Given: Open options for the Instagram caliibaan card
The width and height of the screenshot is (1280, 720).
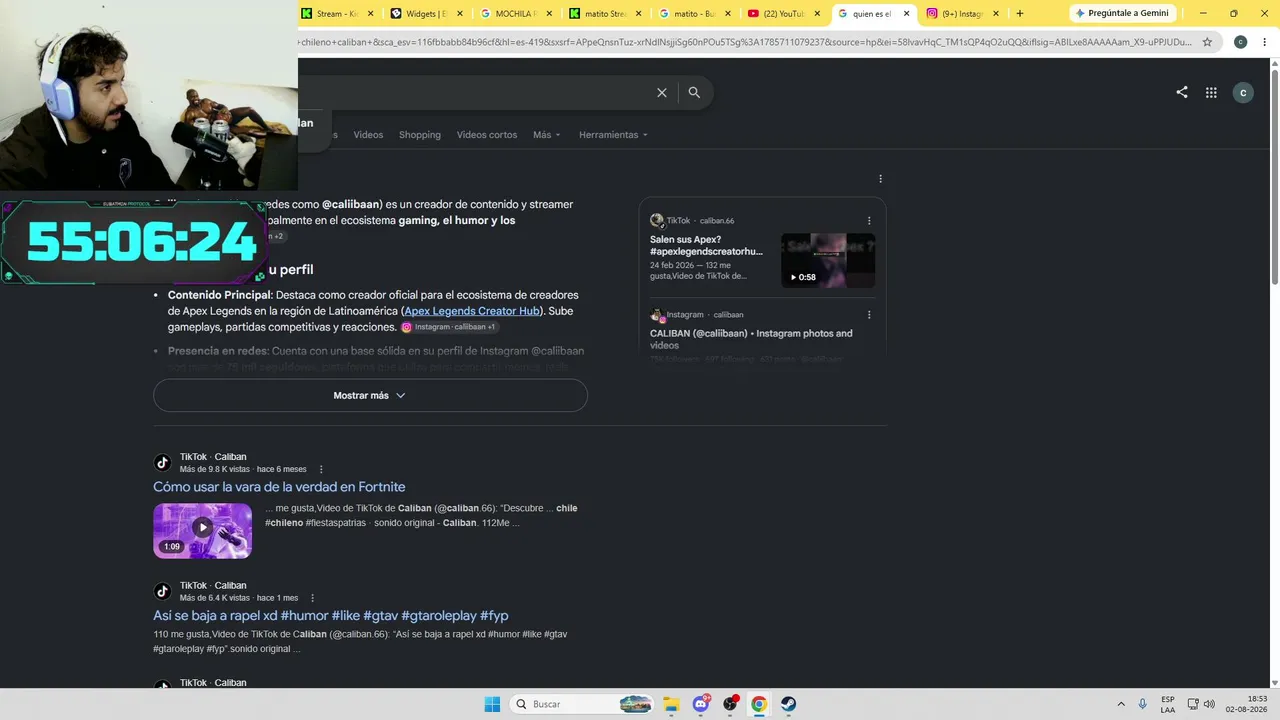Looking at the screenshot, I should (869, 315).
